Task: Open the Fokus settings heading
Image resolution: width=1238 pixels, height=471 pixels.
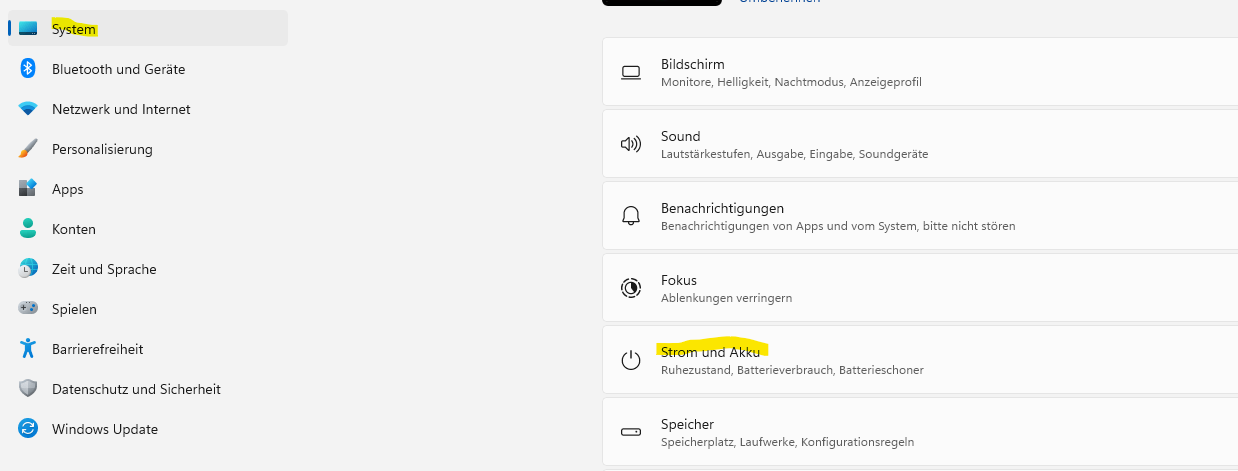Action: (679, 280)
